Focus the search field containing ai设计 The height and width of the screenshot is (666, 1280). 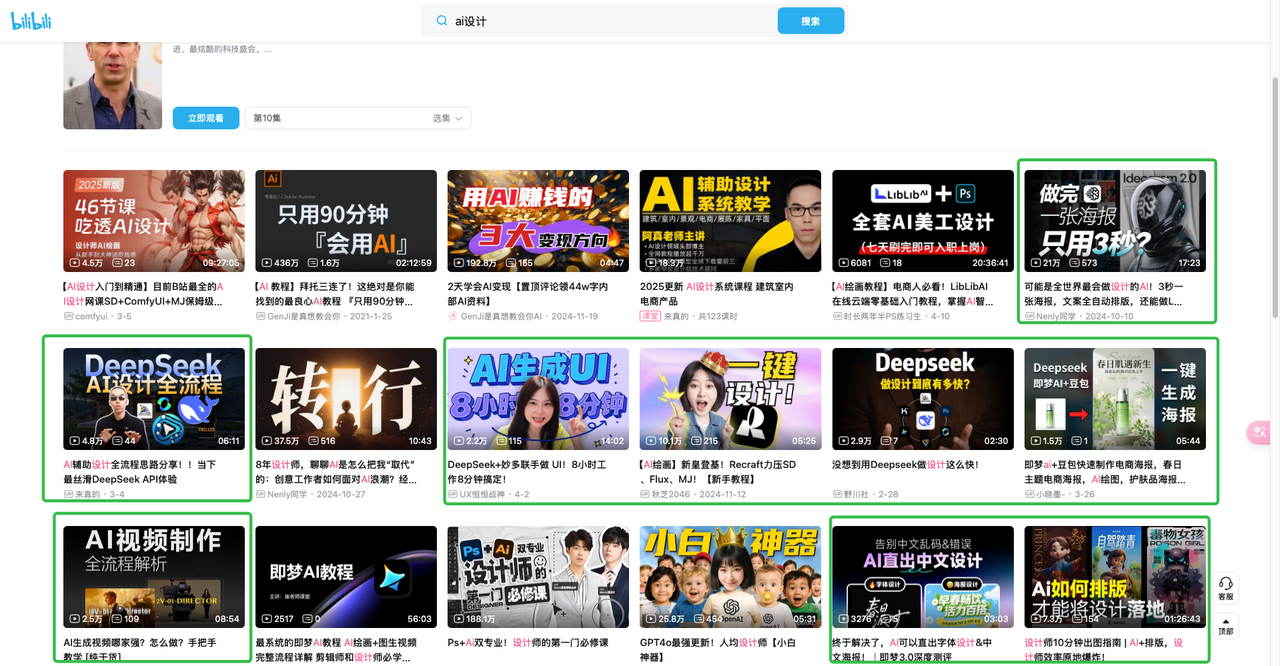coord(612,20)
